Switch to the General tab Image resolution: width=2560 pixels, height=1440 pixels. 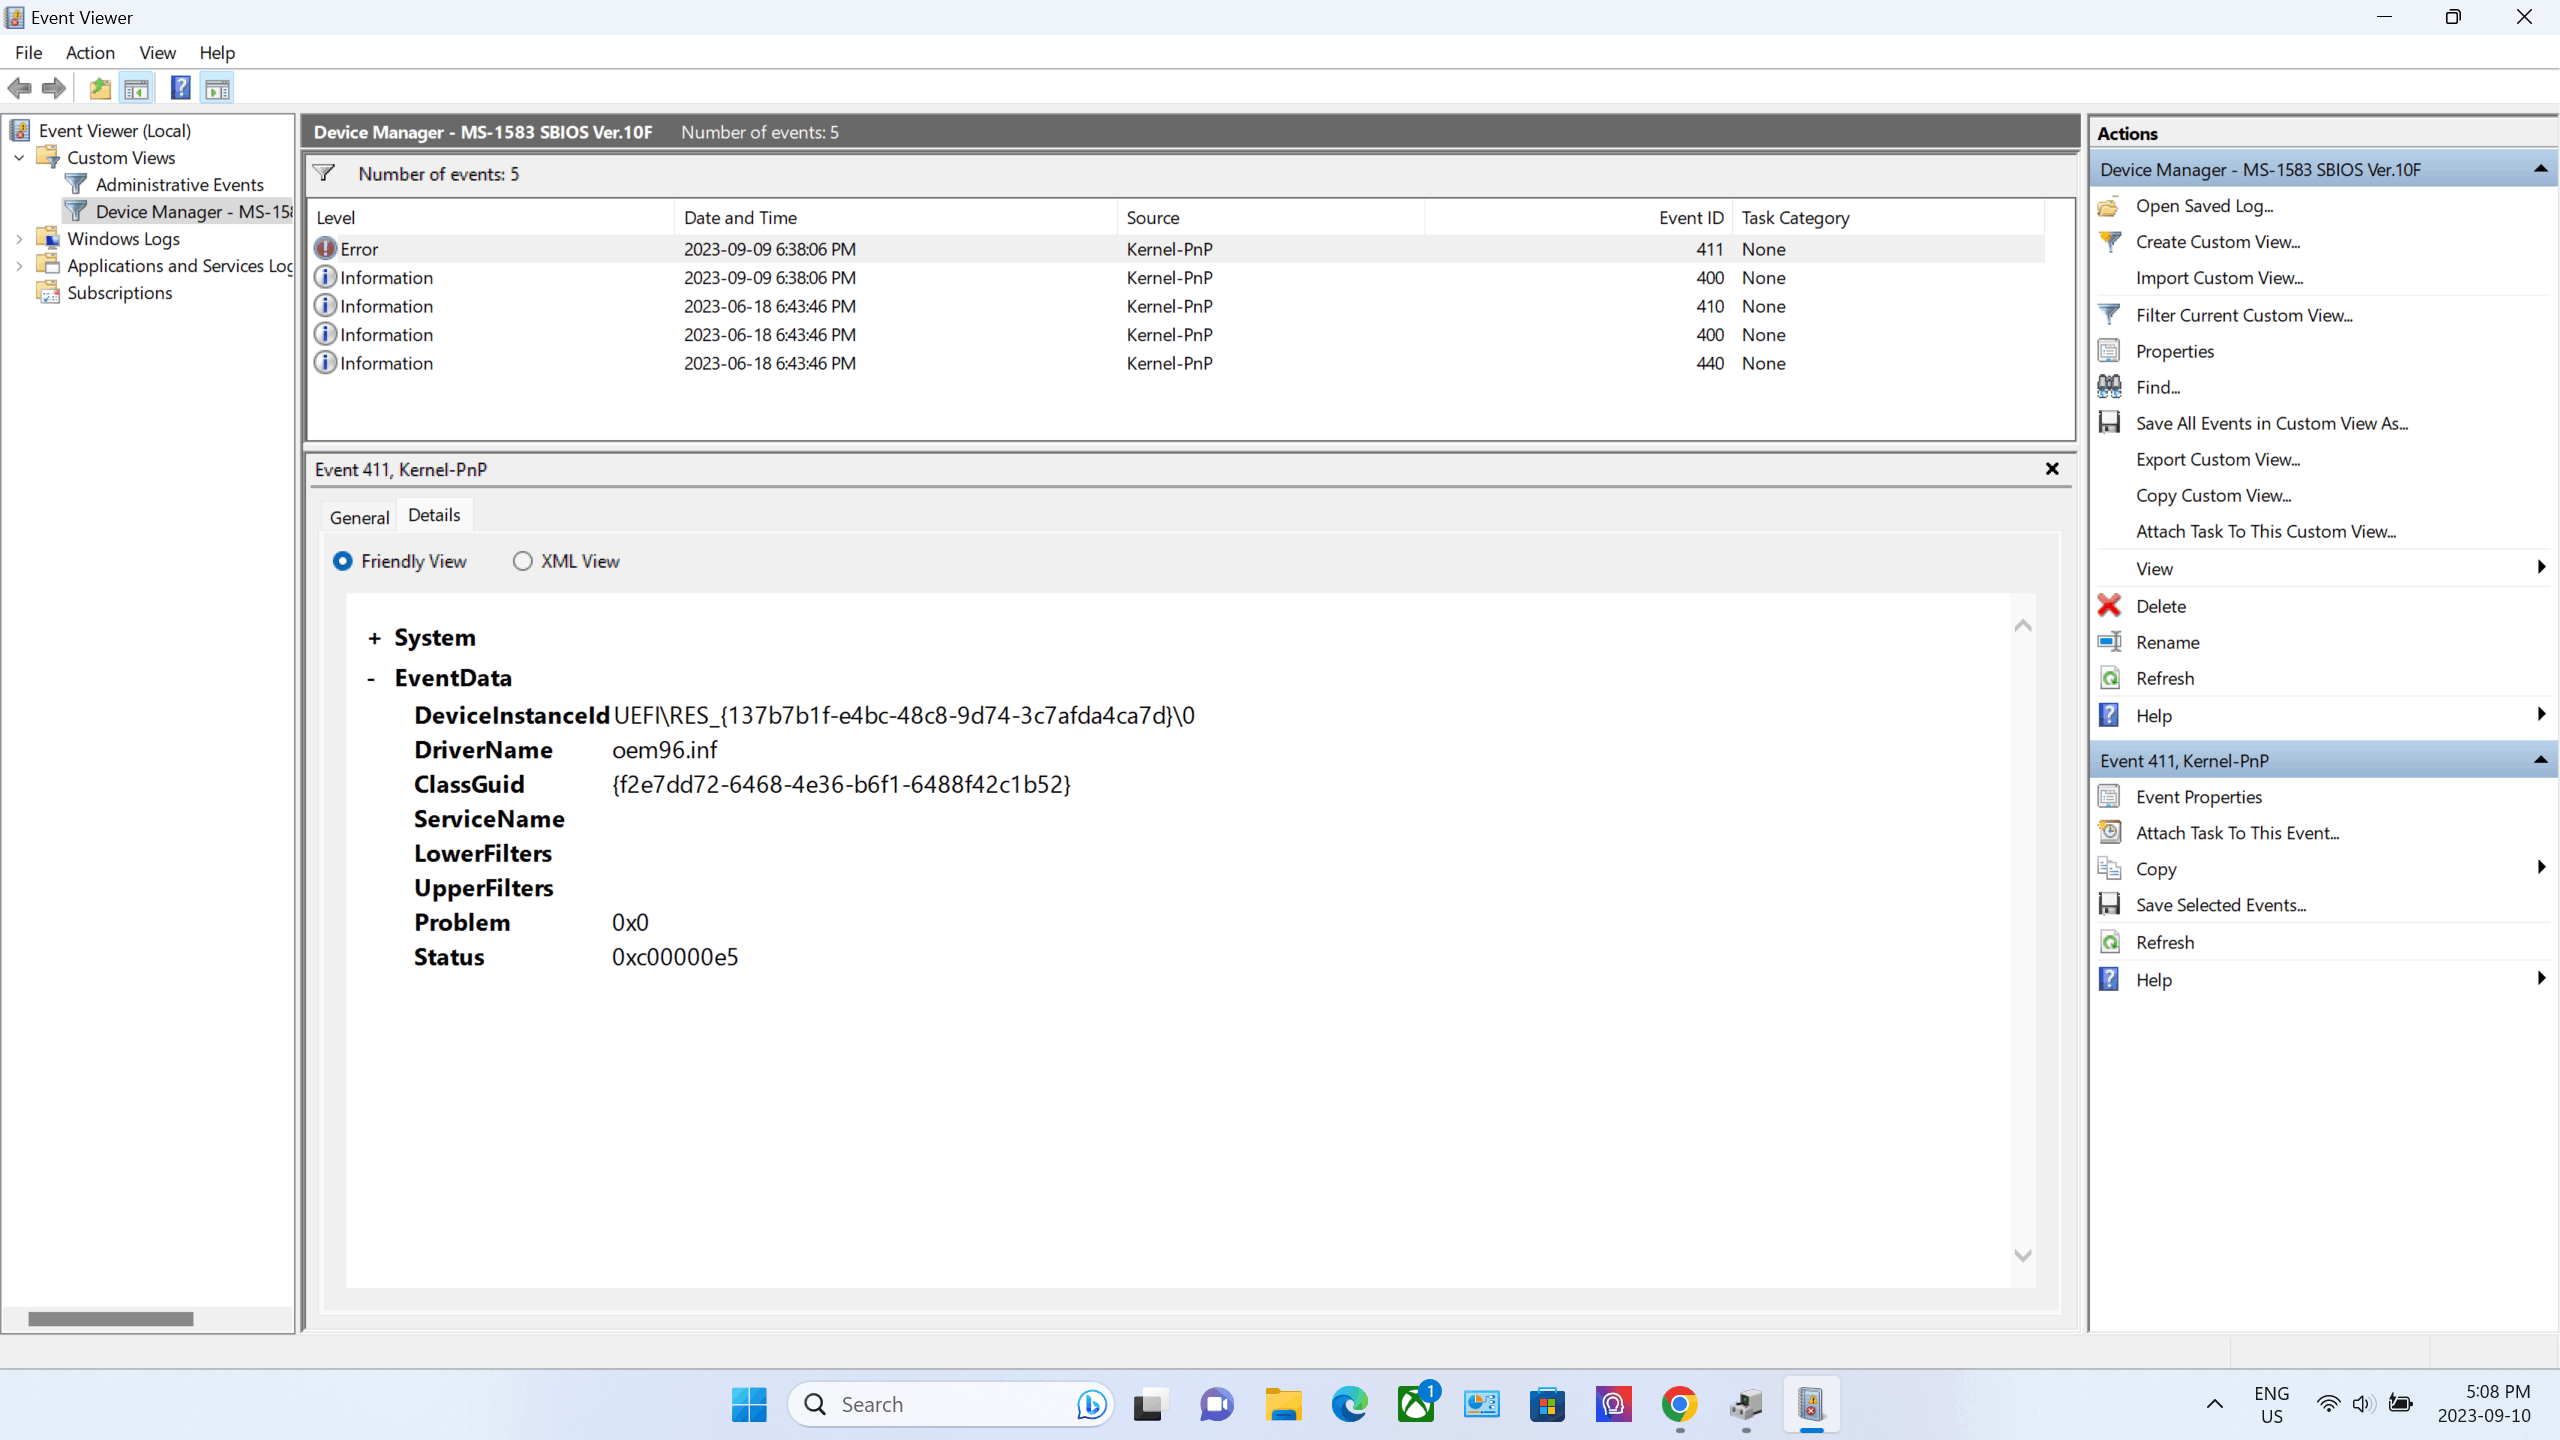pyautogui.click(x=359, y=517)
